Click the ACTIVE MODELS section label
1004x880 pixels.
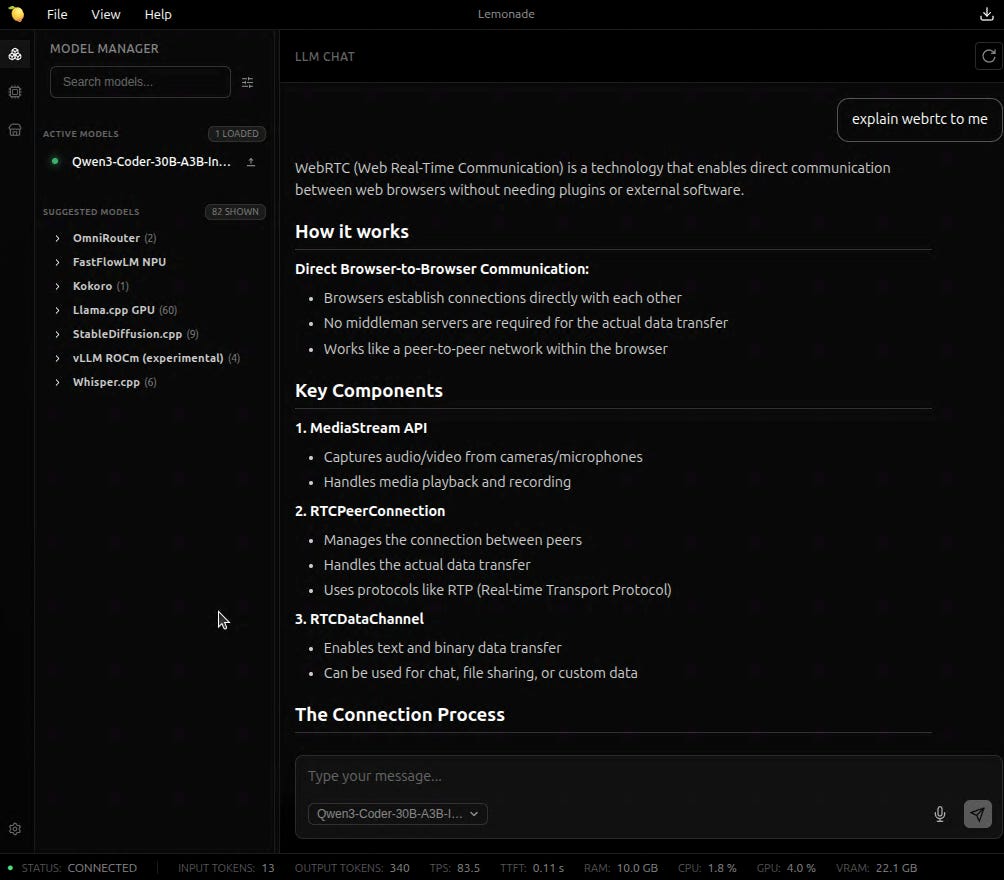click(x=81, y=134)
